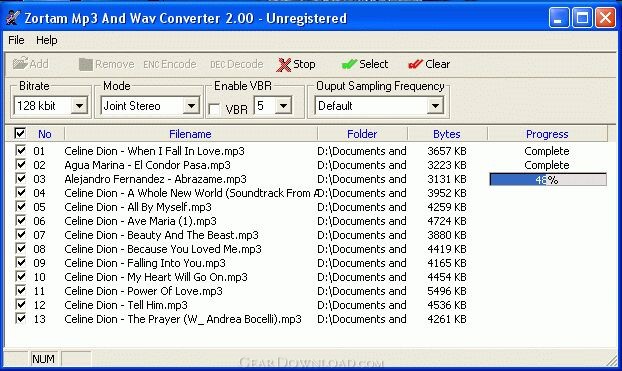Click the NUM indicator in status bar
Screen dimensions: 622x371
tap(43, 359)
